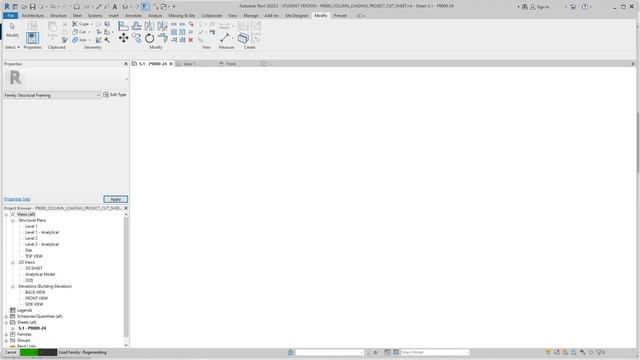Open the Properties help link
640x360 pixels.
click(x=17, y=199)
